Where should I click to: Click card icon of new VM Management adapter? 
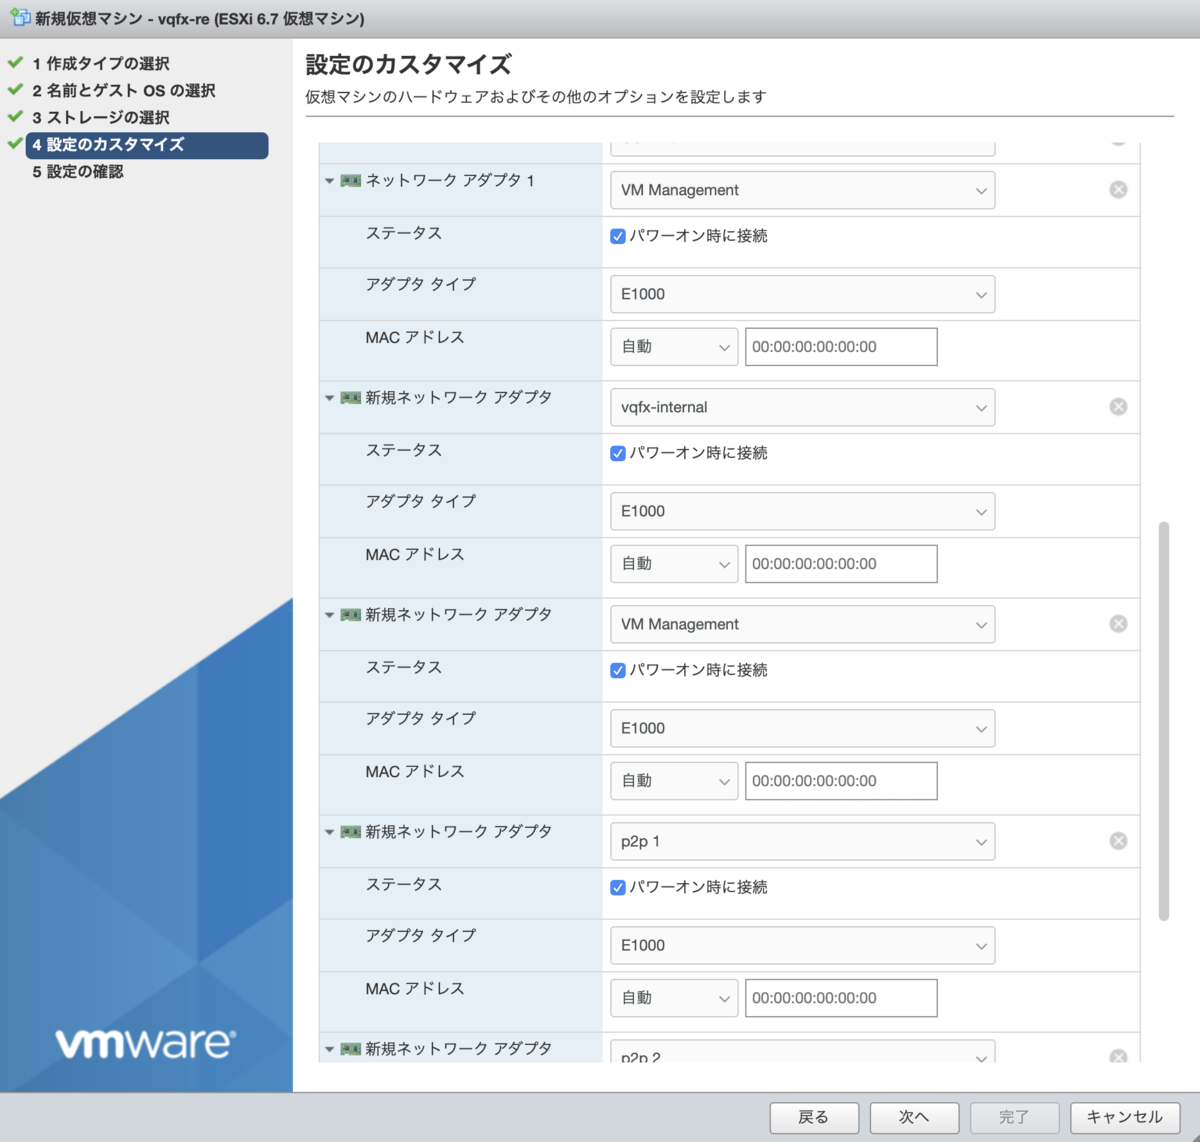coord(350,615)
